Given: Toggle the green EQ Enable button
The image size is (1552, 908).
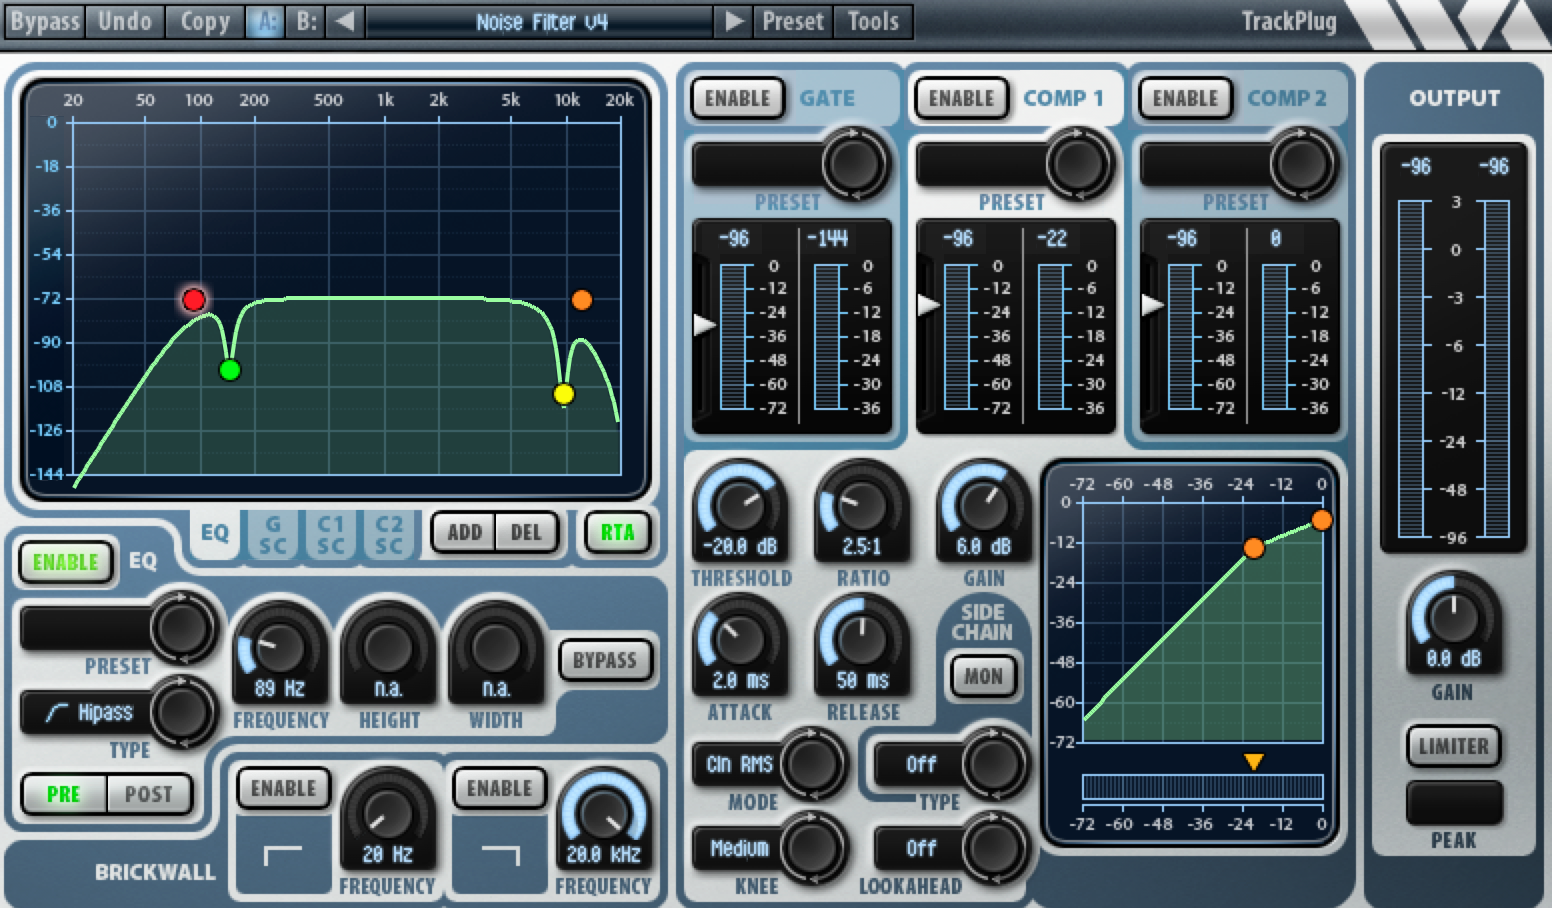Looking at the screenshot, I should pyautogui.click(x=66, y=562).
